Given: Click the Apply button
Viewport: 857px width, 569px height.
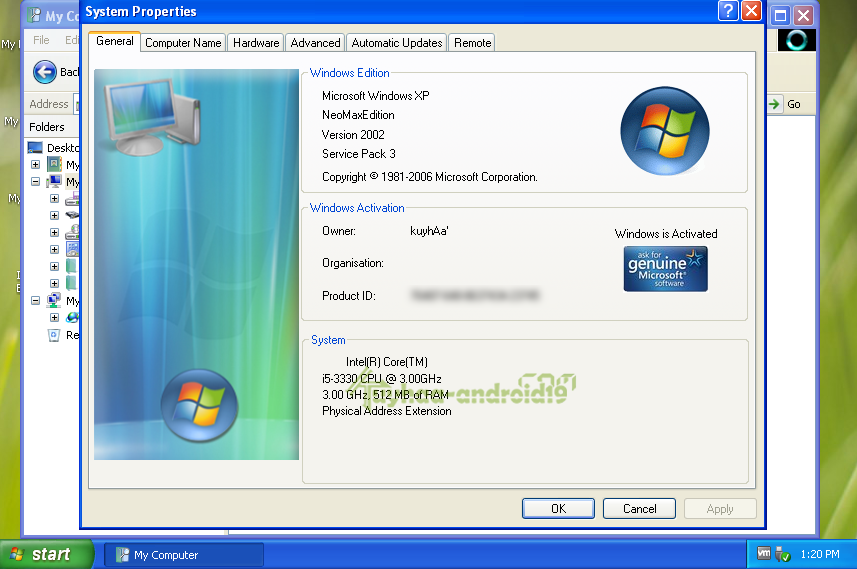Looking at the screenshot, I should pos(720,509).
